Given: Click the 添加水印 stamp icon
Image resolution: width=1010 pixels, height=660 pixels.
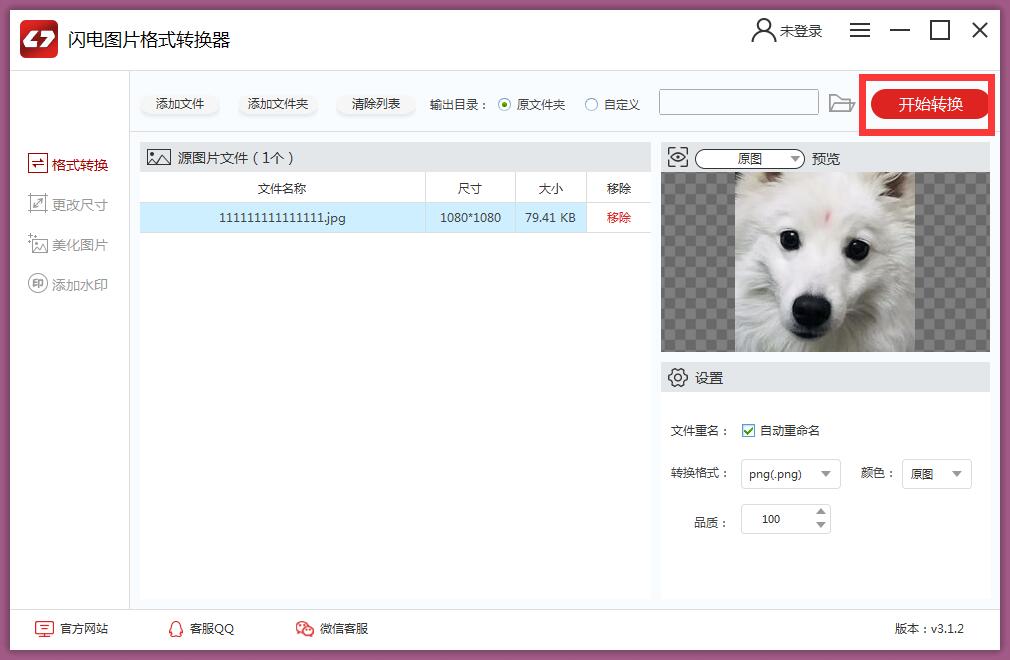Looking at the screenshot, I should 37,283.
